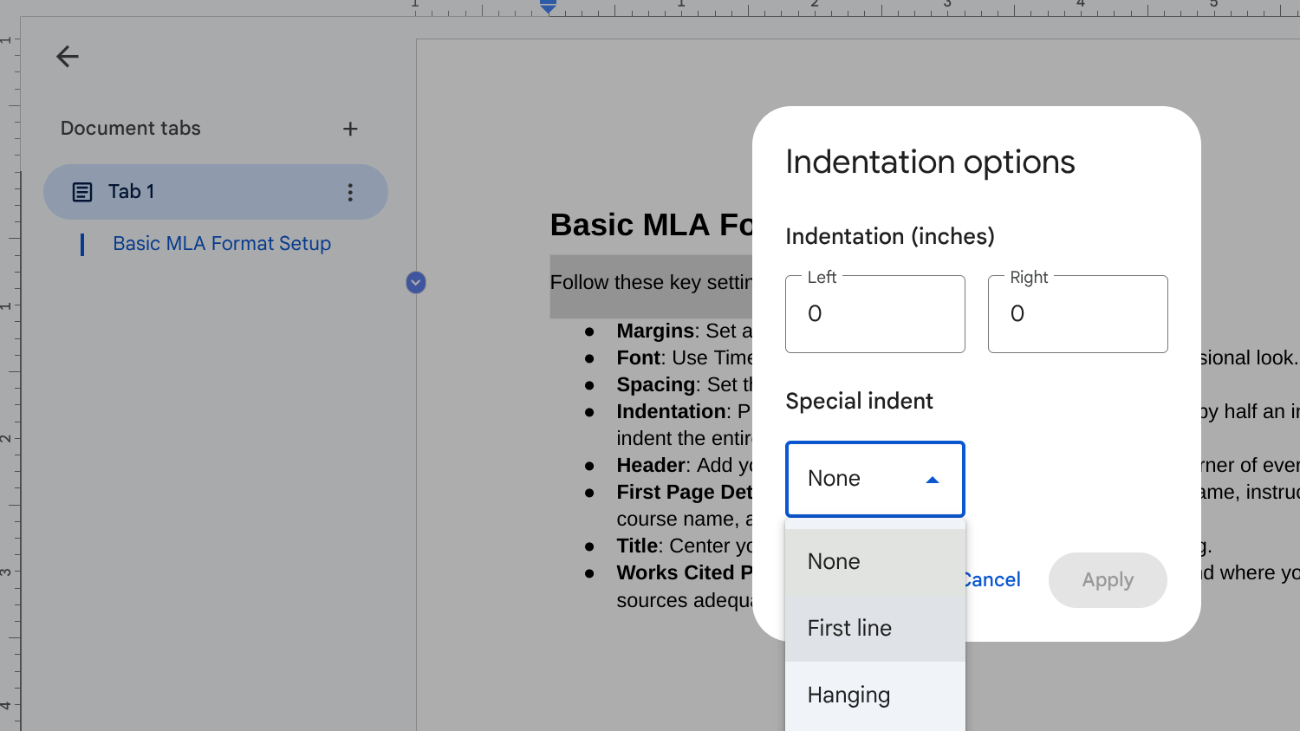This screenshot has width=1300, height=731.
Task: Place cursor in the highlighted "Follow these" paragraph
Action: click(x=650, y=283)
